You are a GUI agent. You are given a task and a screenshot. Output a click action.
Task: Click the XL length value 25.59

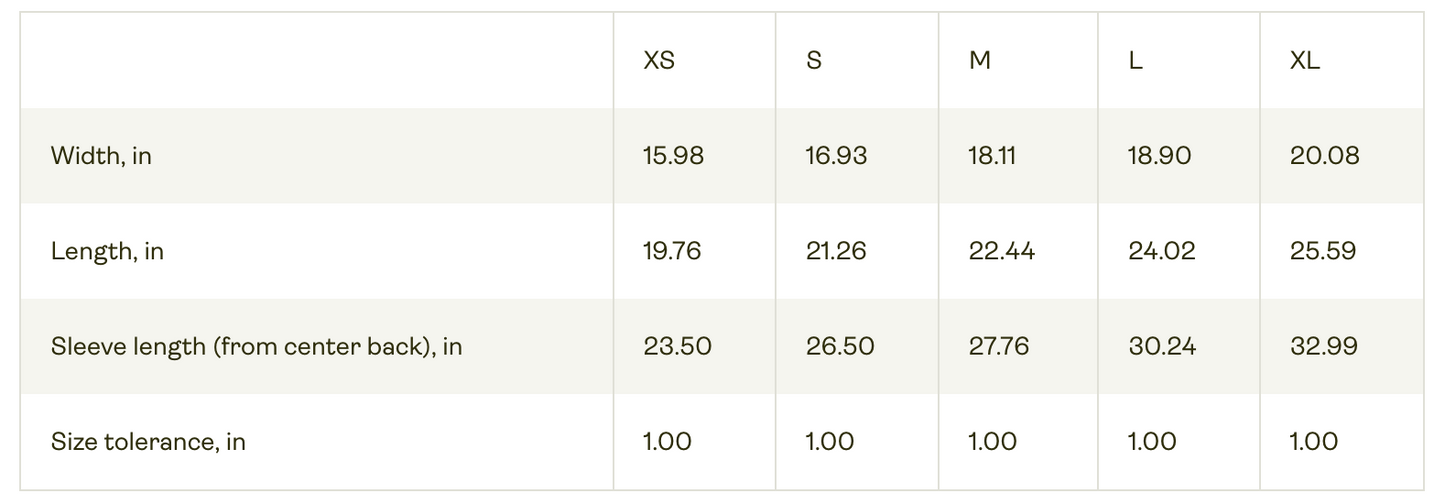pos(1323,251)
